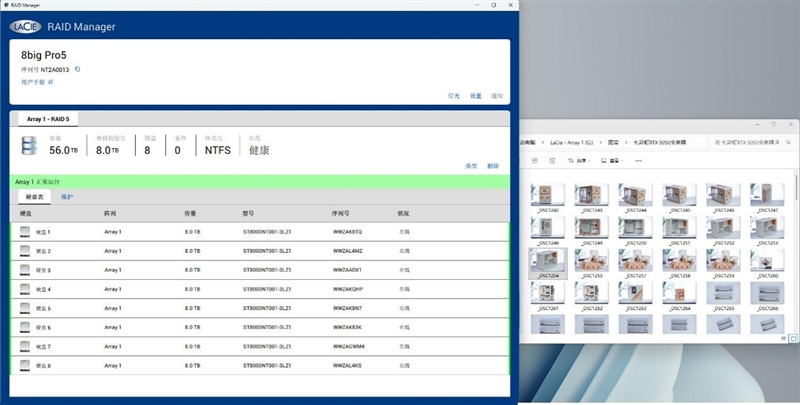The height and width of the screenshot is (405, 800).
Task: Open 设置 in the 8big Pro5 panel
Action: pos(476,96)
